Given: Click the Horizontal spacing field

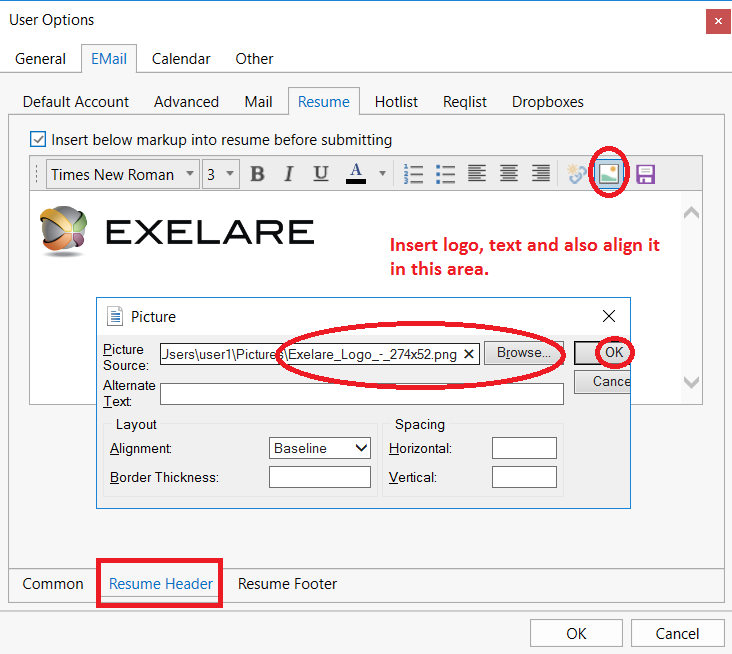Looking at the screenshot, I should (524, 448).
